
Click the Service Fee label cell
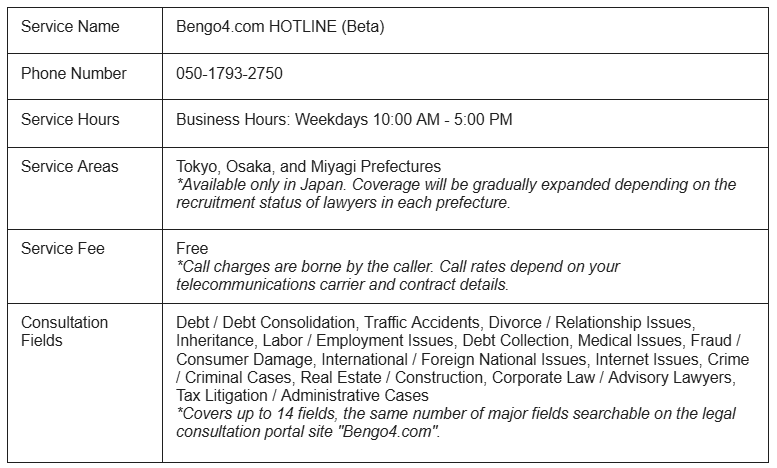[x=62, y=248]
